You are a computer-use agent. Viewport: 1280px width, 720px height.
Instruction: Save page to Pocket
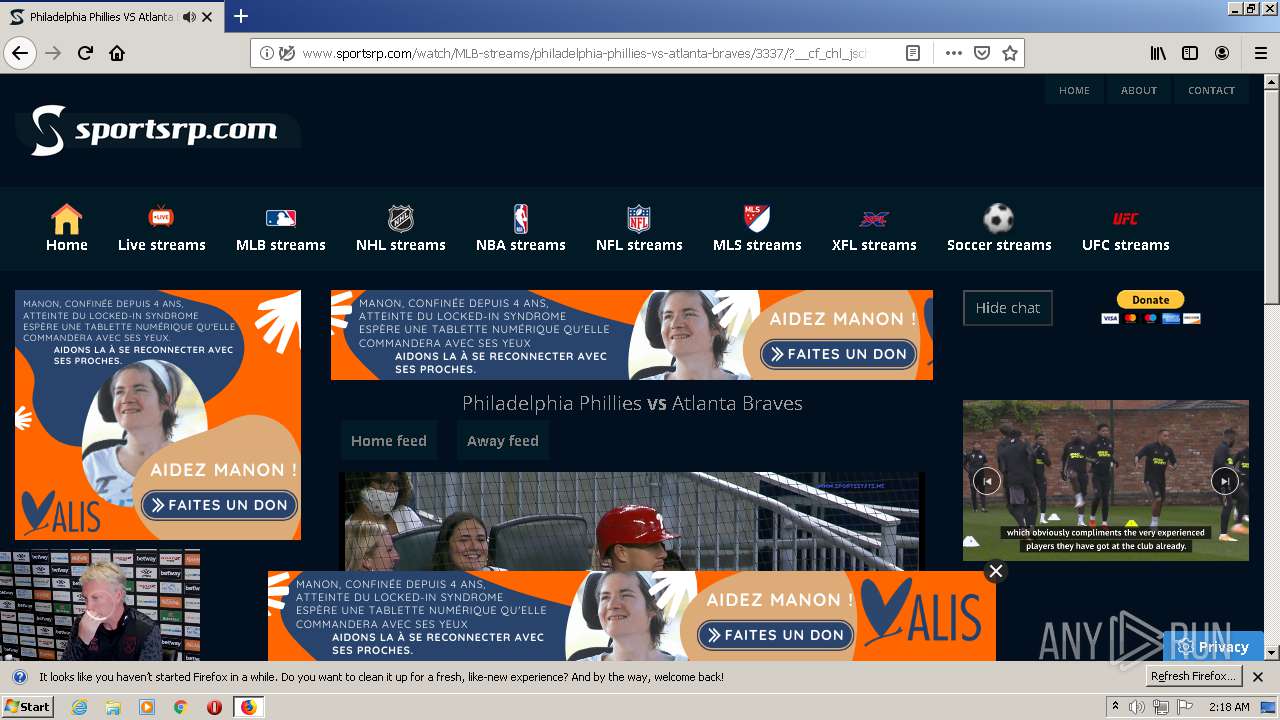(982, 53)
